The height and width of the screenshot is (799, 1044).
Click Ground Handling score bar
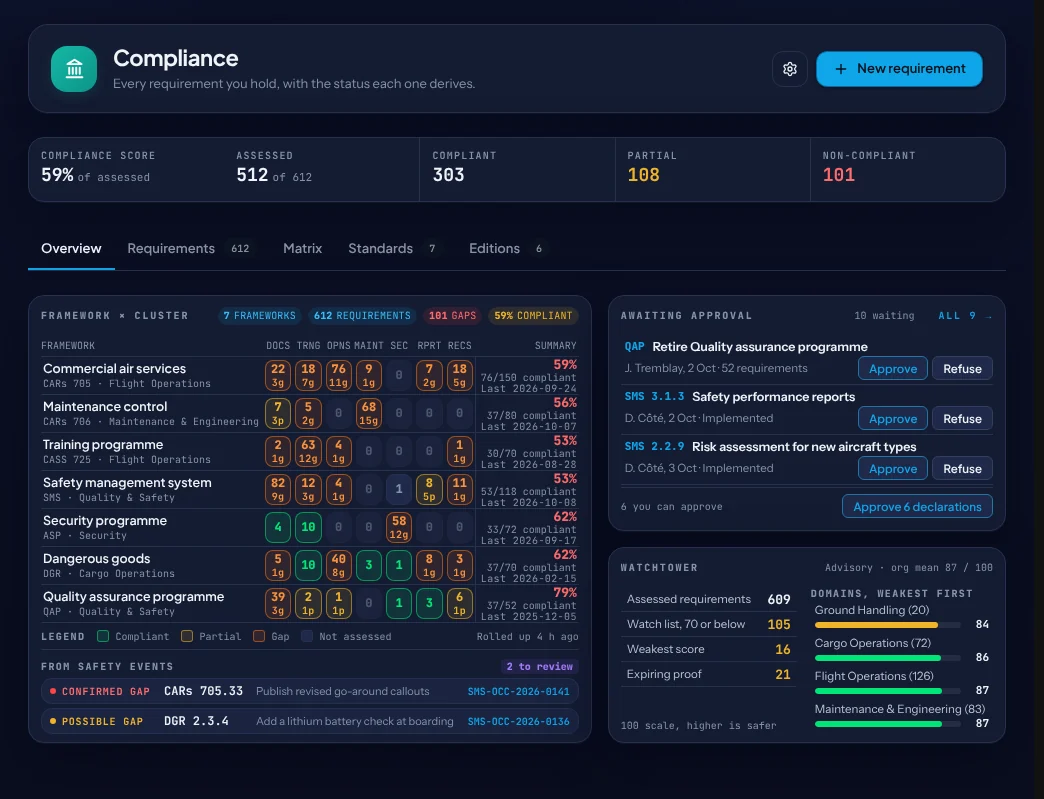pos(887,625)
